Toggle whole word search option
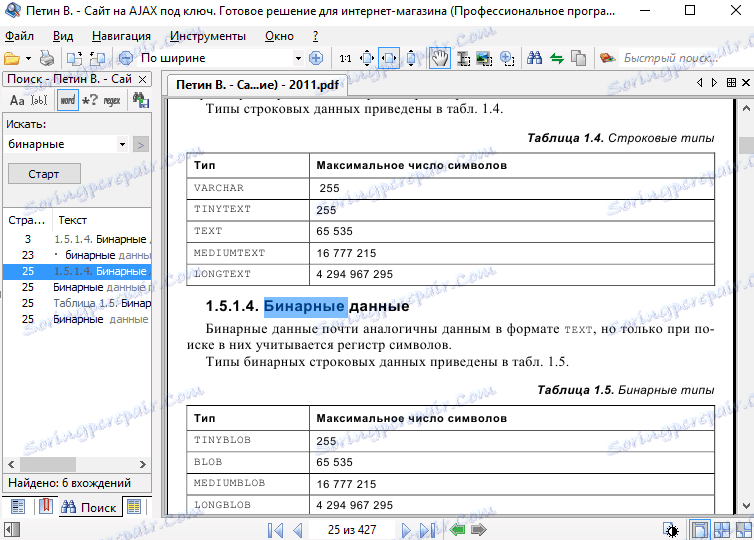Screen dimensions: 754x540 [x=67, y=100]
